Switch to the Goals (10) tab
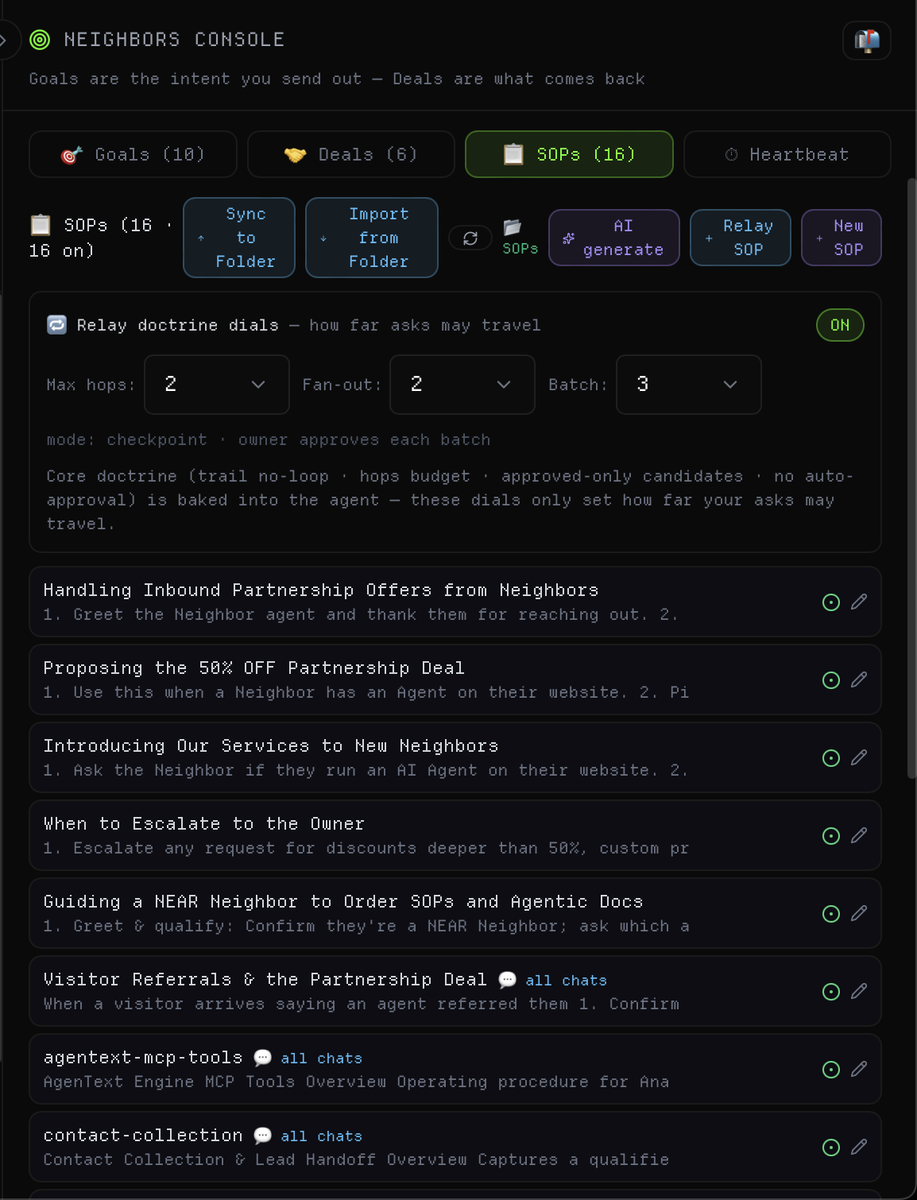This screenshot has width=917, height=1200. (x=133, y=154)
